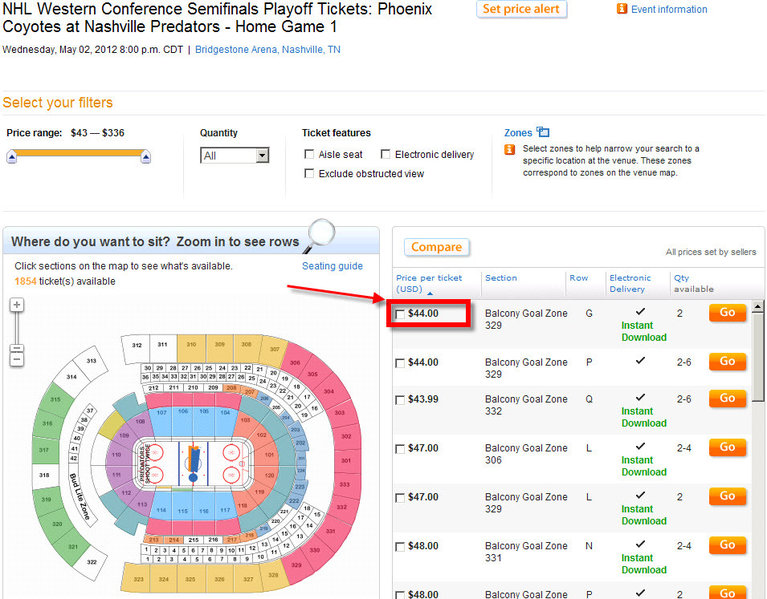This screenshot has height=599, width=767.
Task: Sort by Row column header
Action: point(579,278)
